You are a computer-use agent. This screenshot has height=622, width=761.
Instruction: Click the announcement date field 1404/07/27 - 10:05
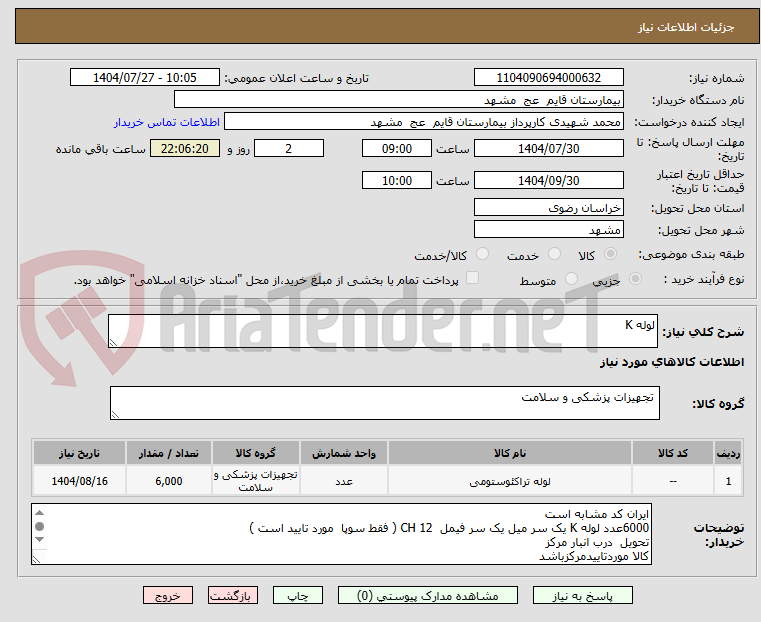point(145,78)
